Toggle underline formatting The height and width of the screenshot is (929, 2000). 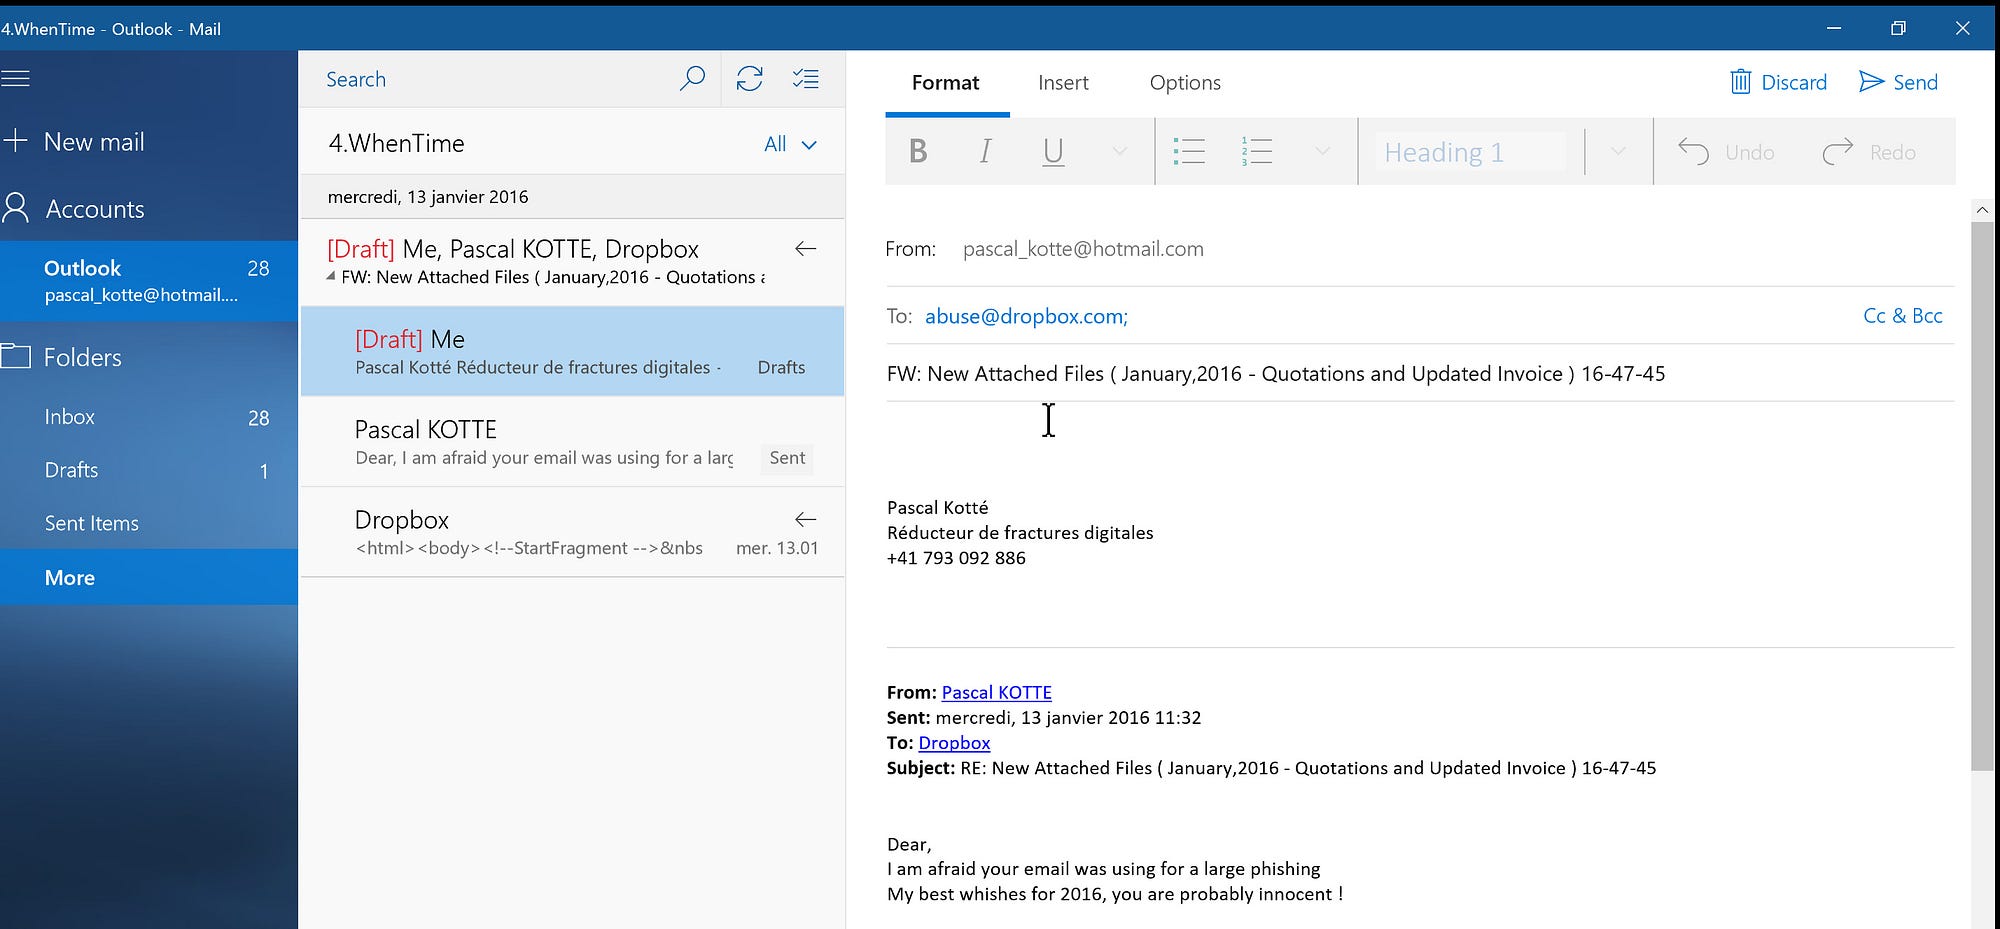point(1053,152)
